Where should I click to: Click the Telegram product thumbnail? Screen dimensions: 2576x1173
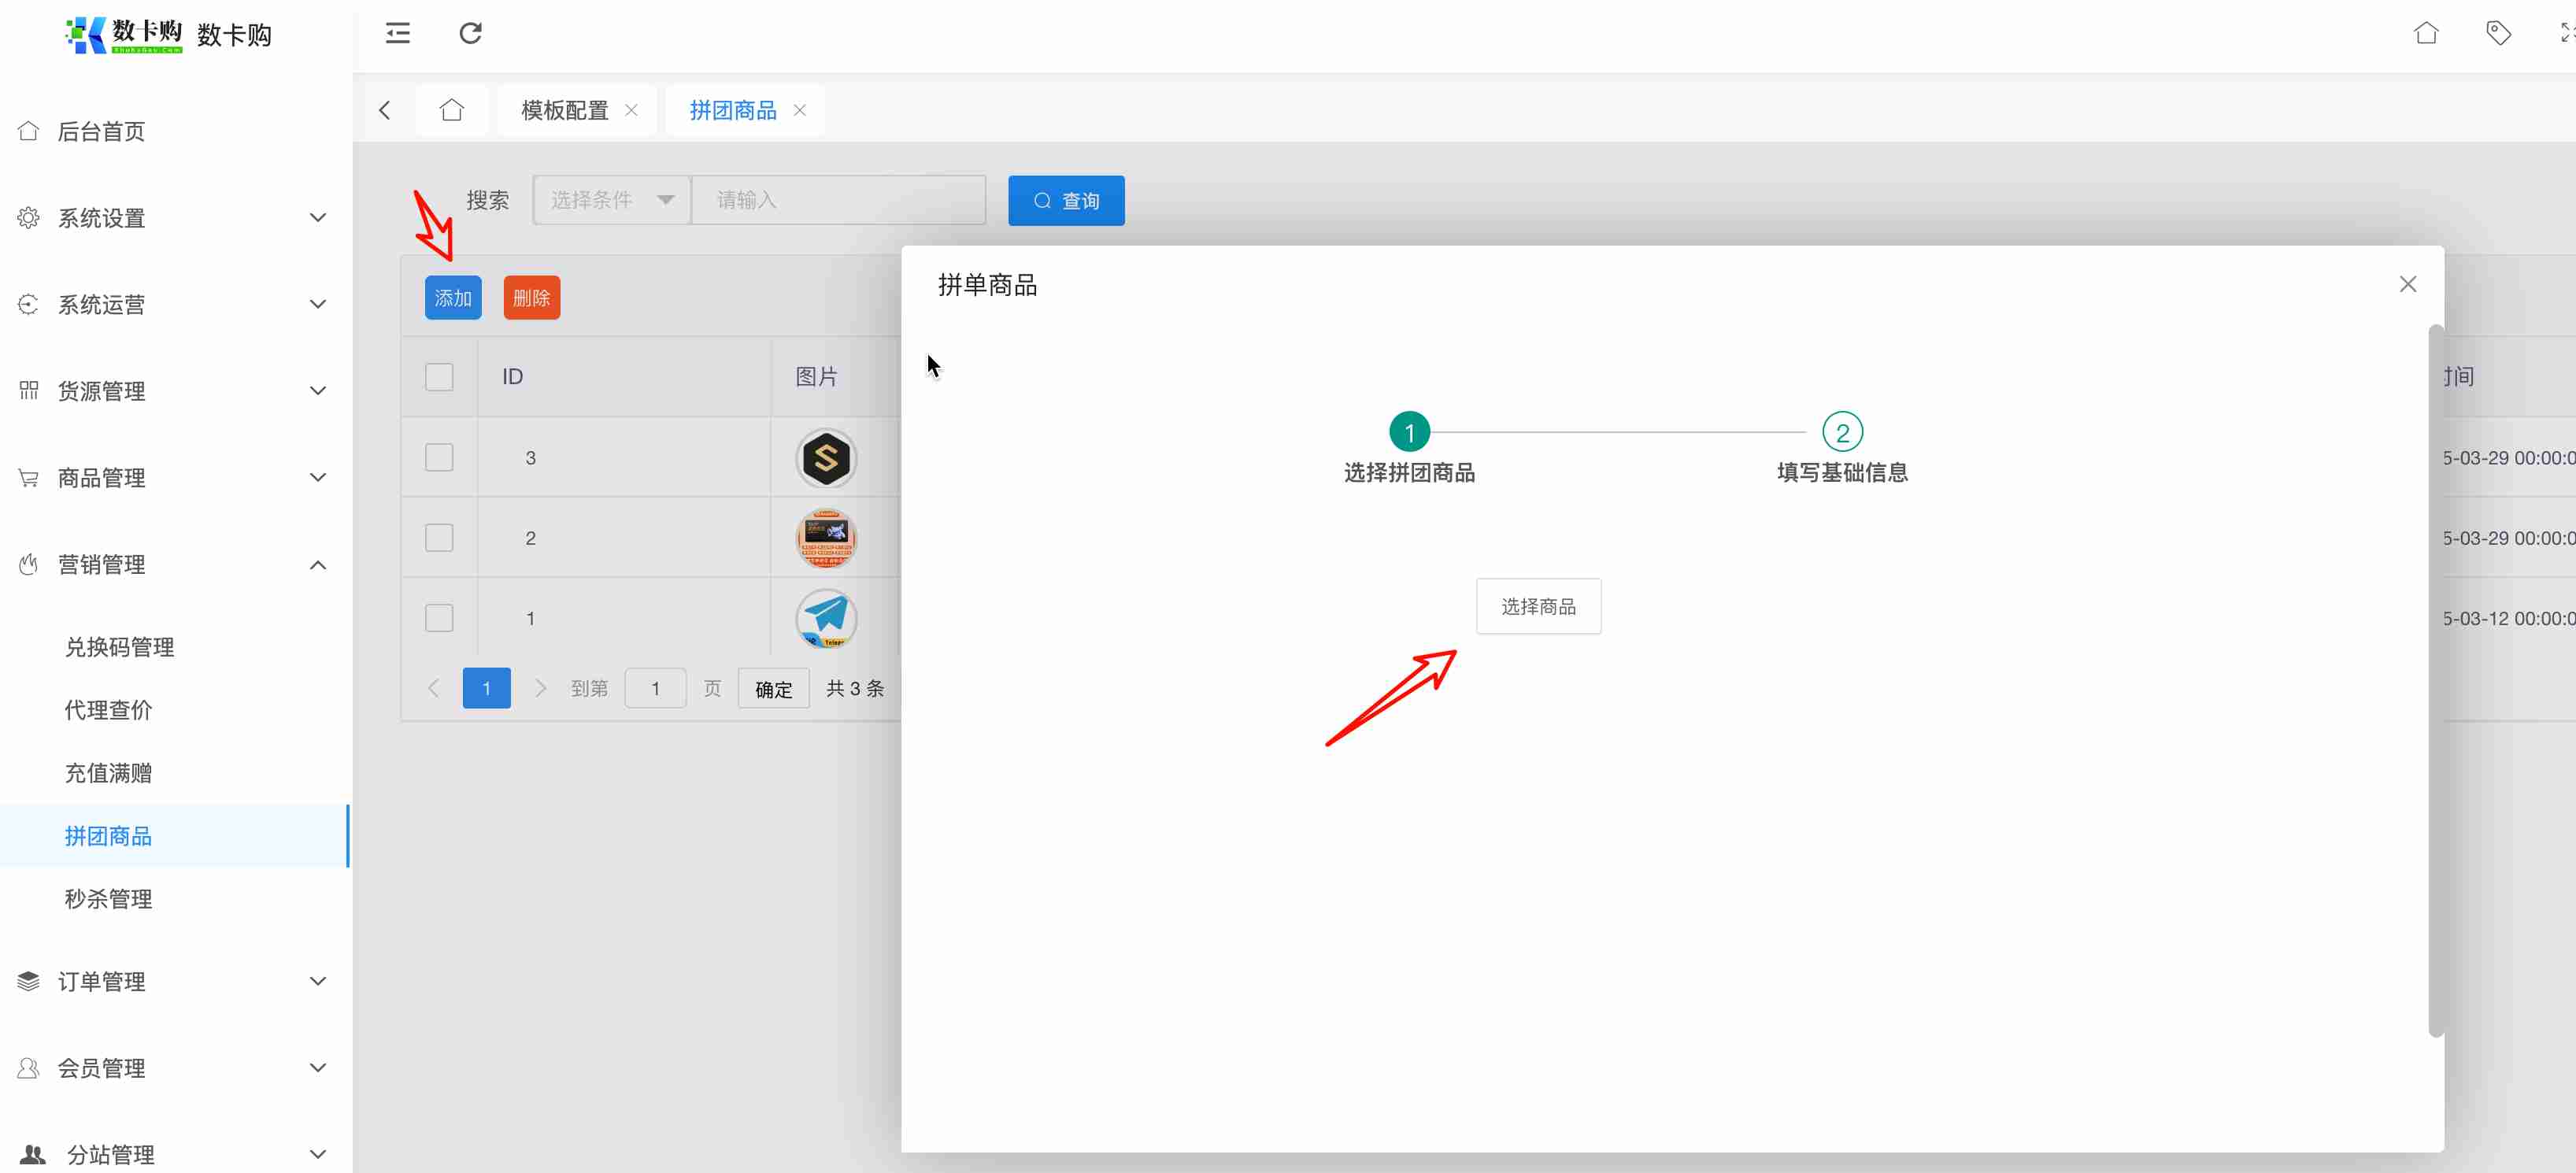coord(826,618)
